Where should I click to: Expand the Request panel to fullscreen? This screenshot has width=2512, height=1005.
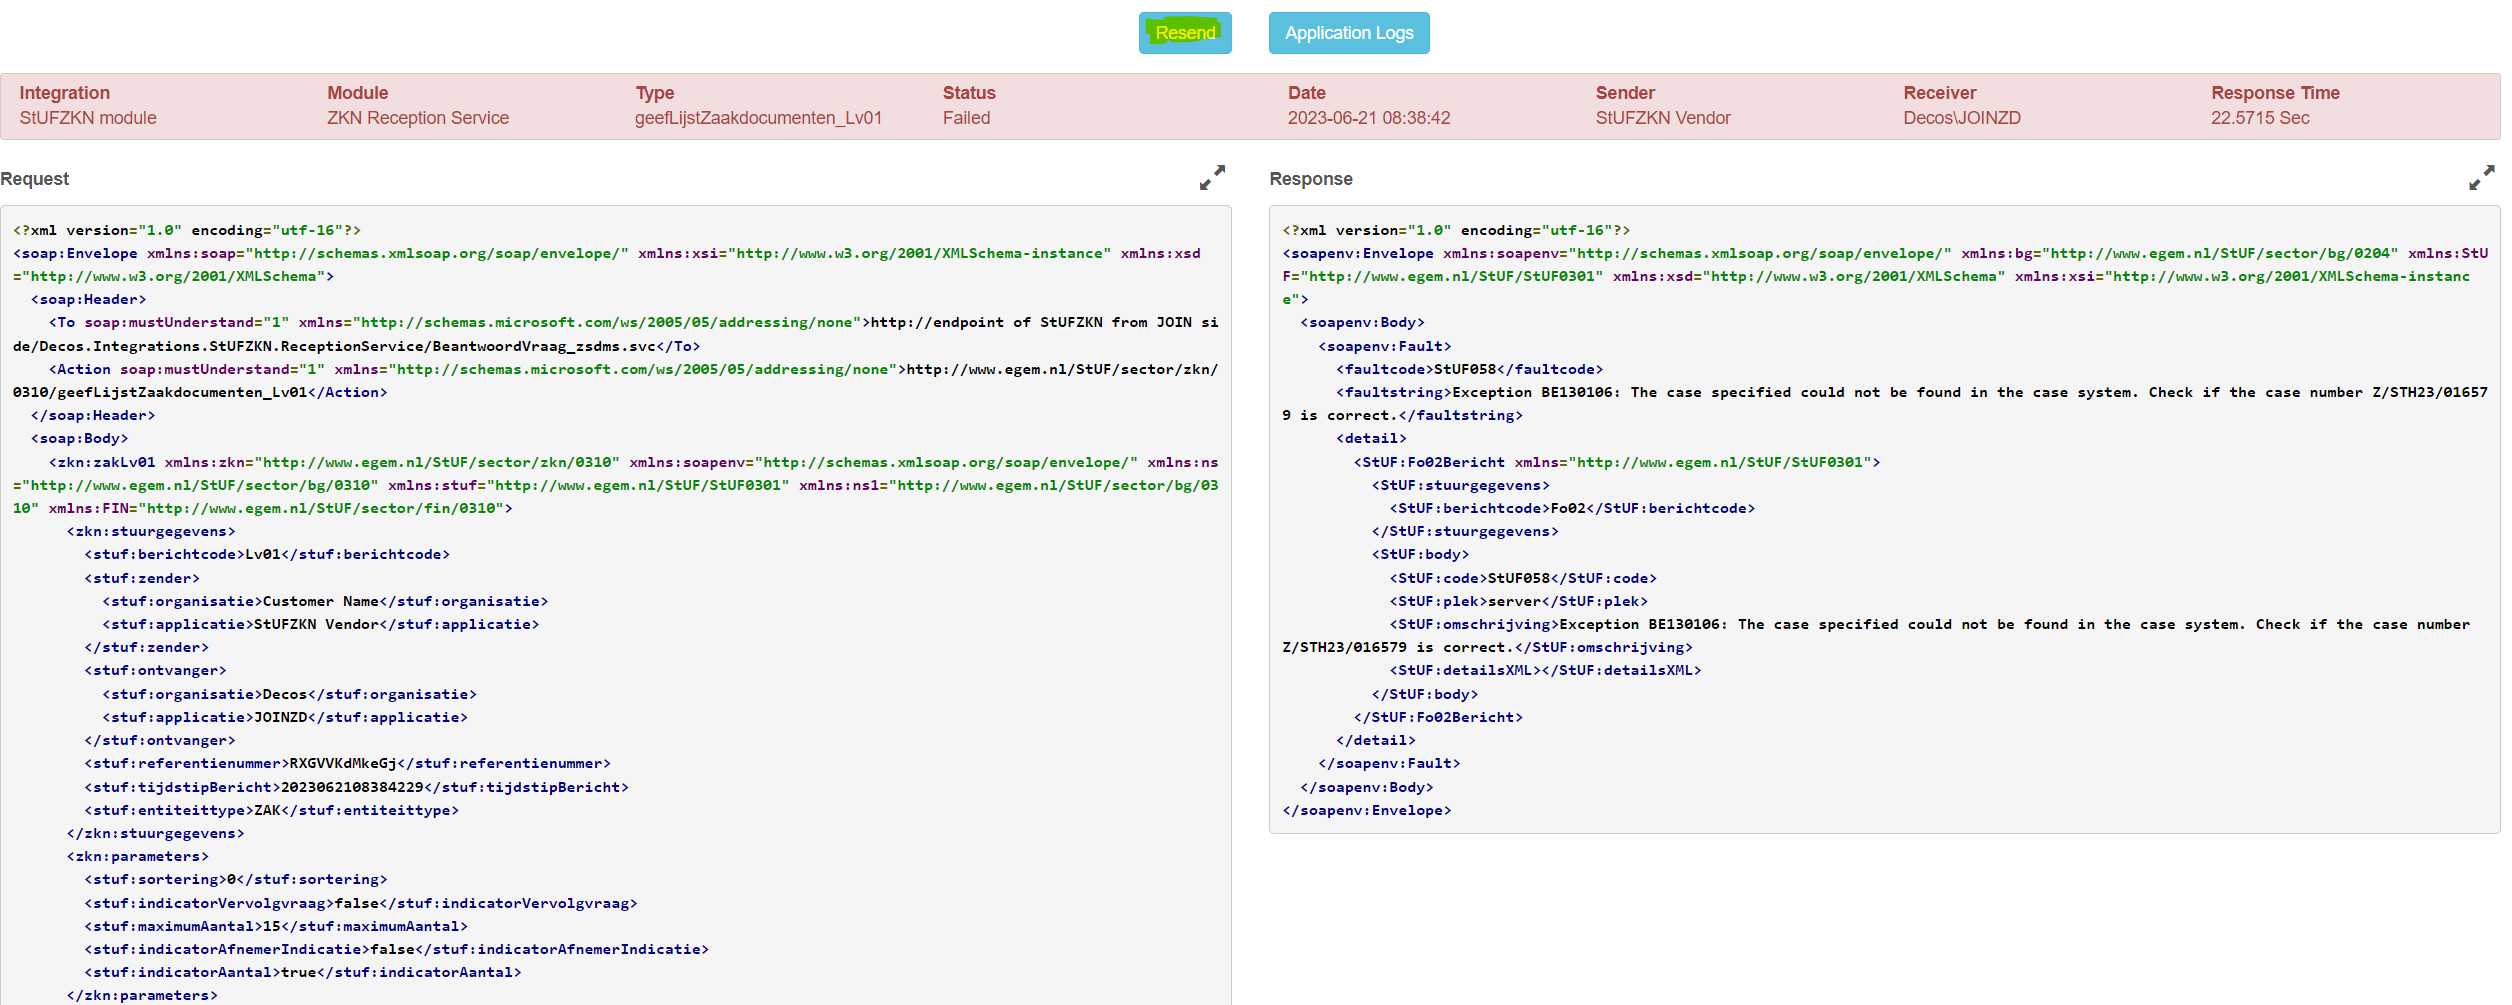click(x=1212, y=178)
